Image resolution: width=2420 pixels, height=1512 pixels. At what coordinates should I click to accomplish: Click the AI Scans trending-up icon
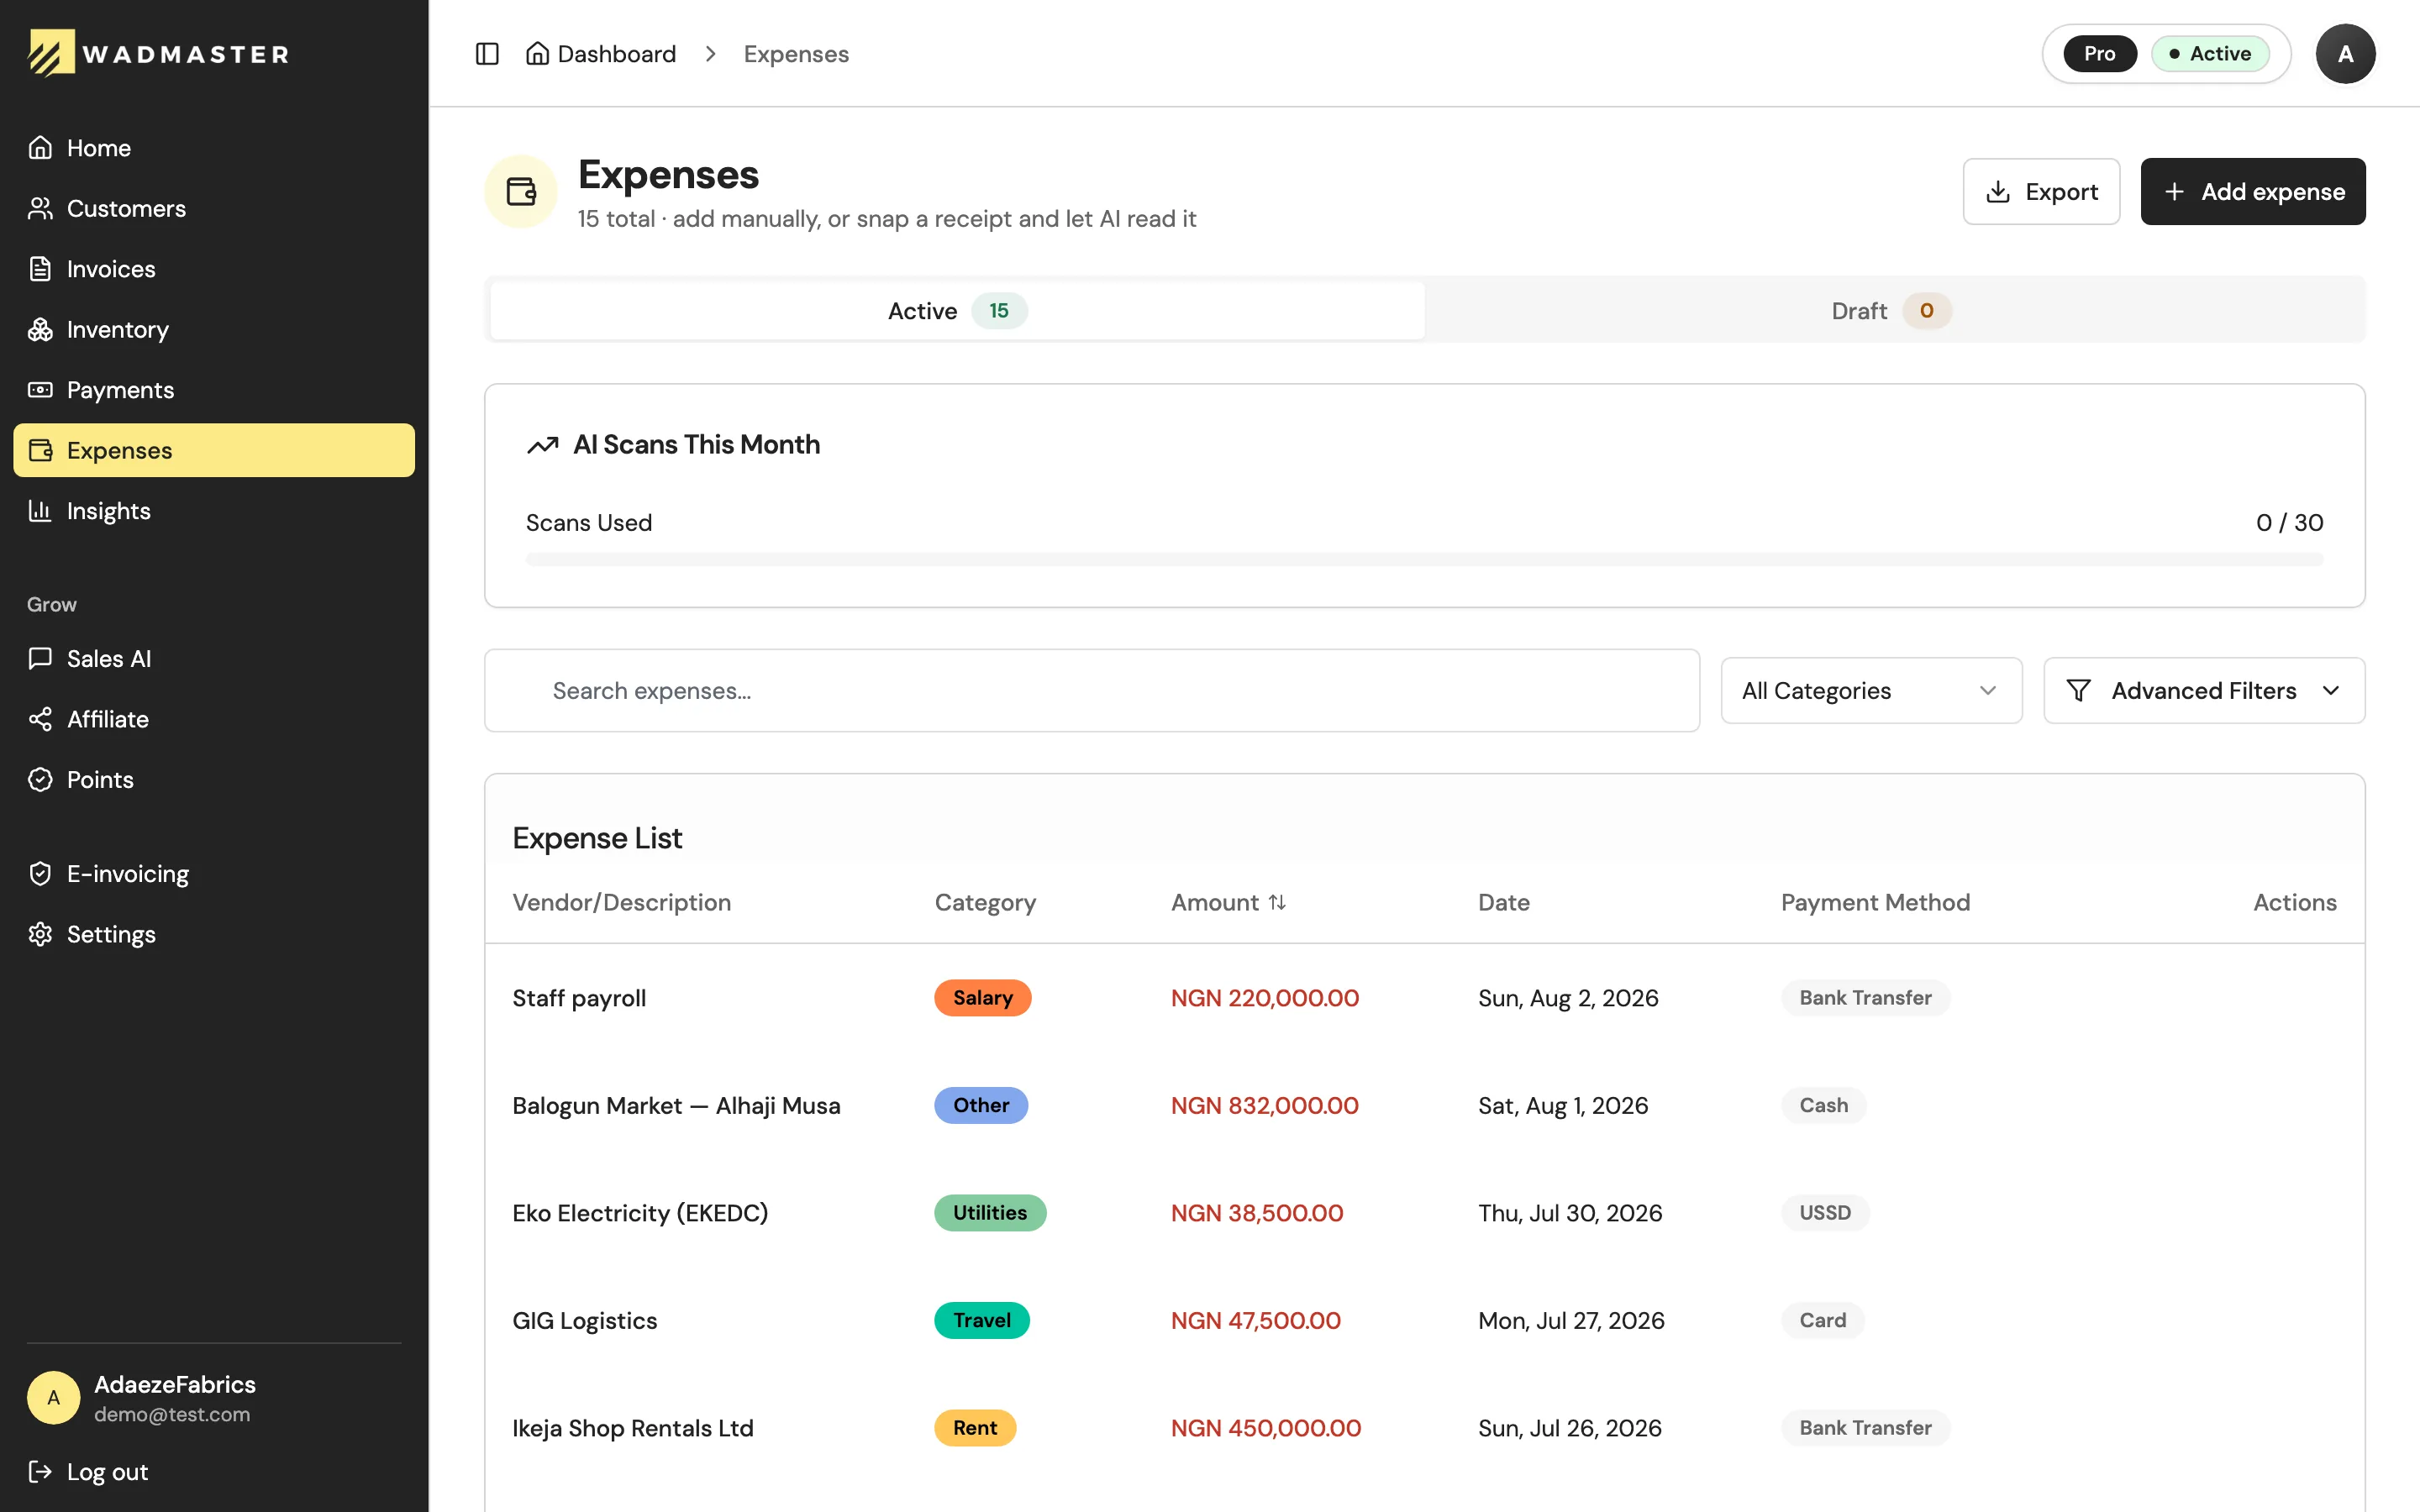pos(543,445)
